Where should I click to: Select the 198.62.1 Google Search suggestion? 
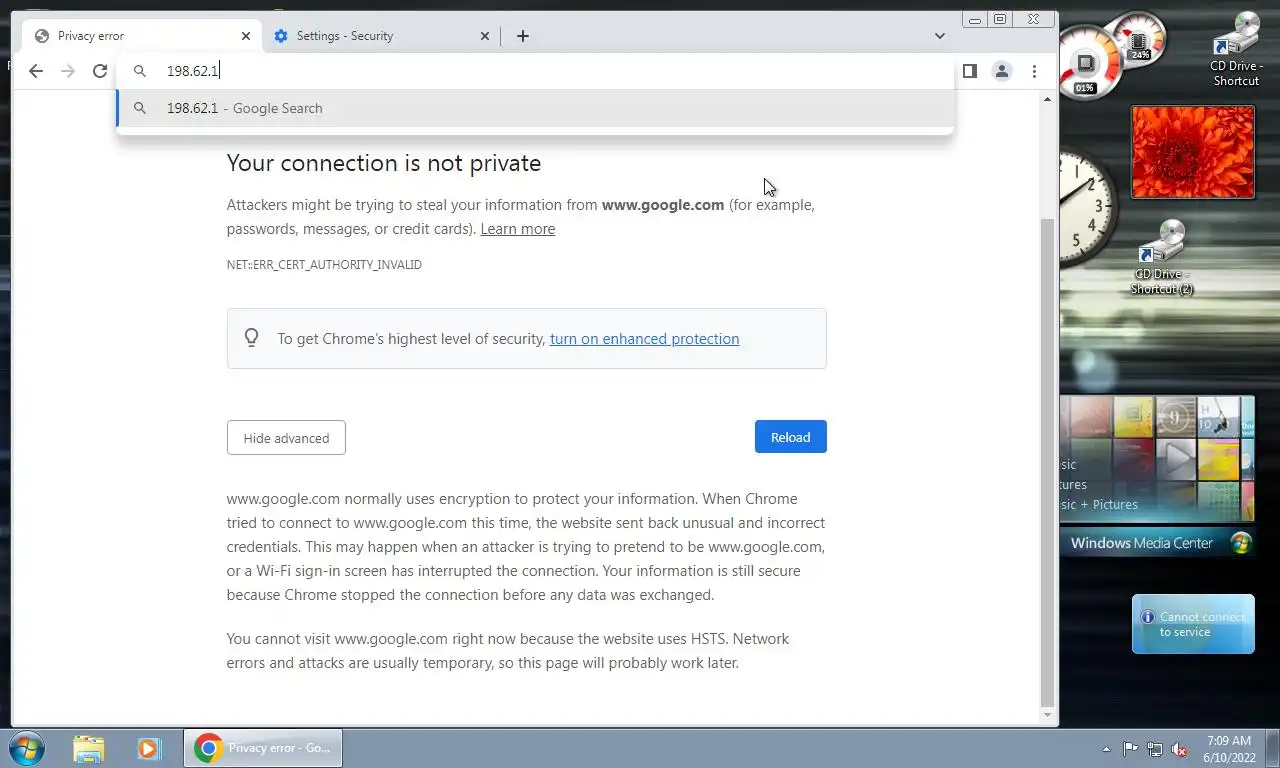(x=535, y=108)
